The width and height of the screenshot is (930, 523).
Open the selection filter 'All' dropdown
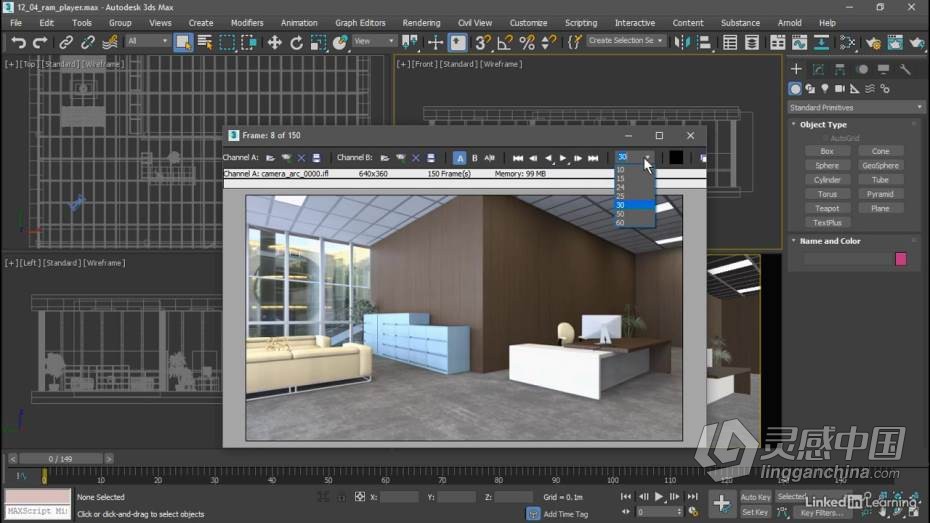tap(147, 41)
